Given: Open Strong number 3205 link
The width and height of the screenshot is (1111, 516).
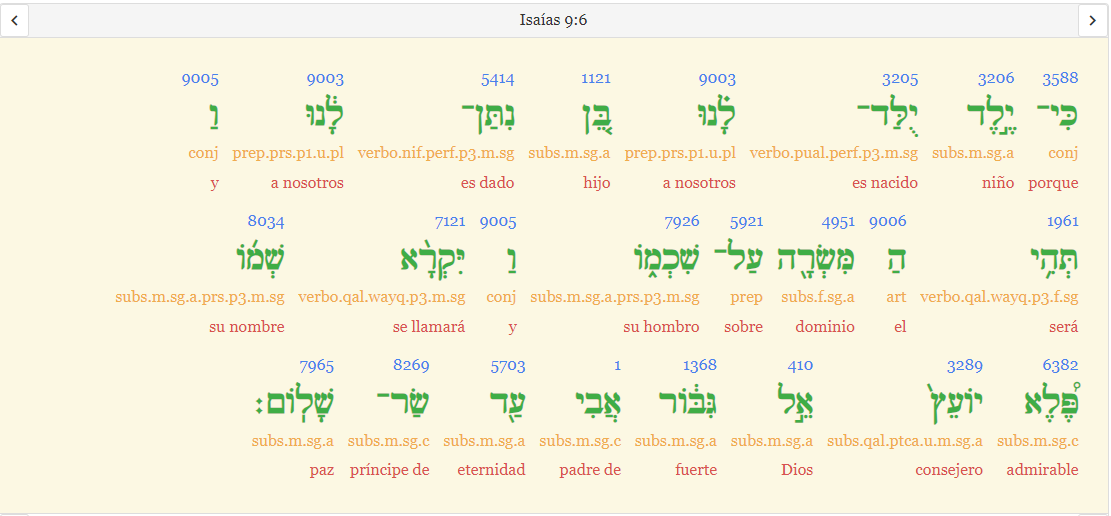Looking at the screenshot, I should click(x=900, y=79).
